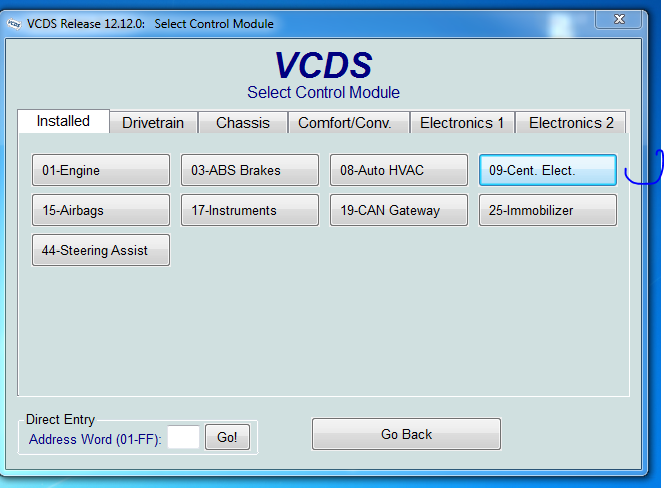Open the 01-Engine control module

point(101,170)
